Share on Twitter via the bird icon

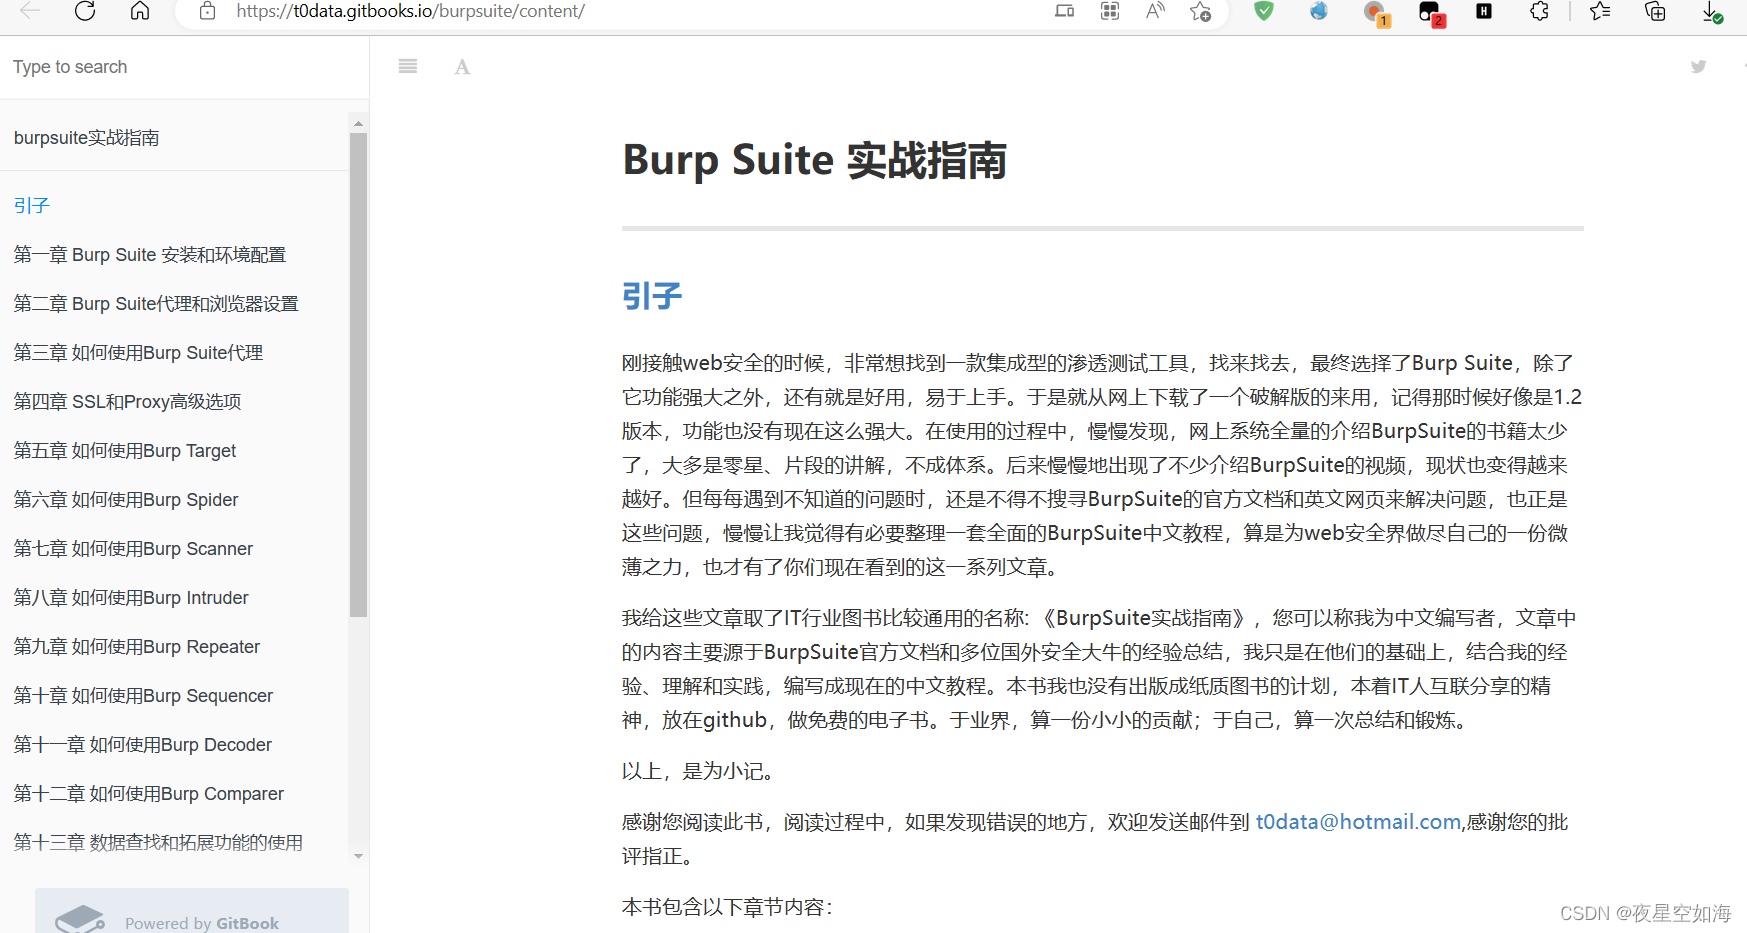(1698, 67)
